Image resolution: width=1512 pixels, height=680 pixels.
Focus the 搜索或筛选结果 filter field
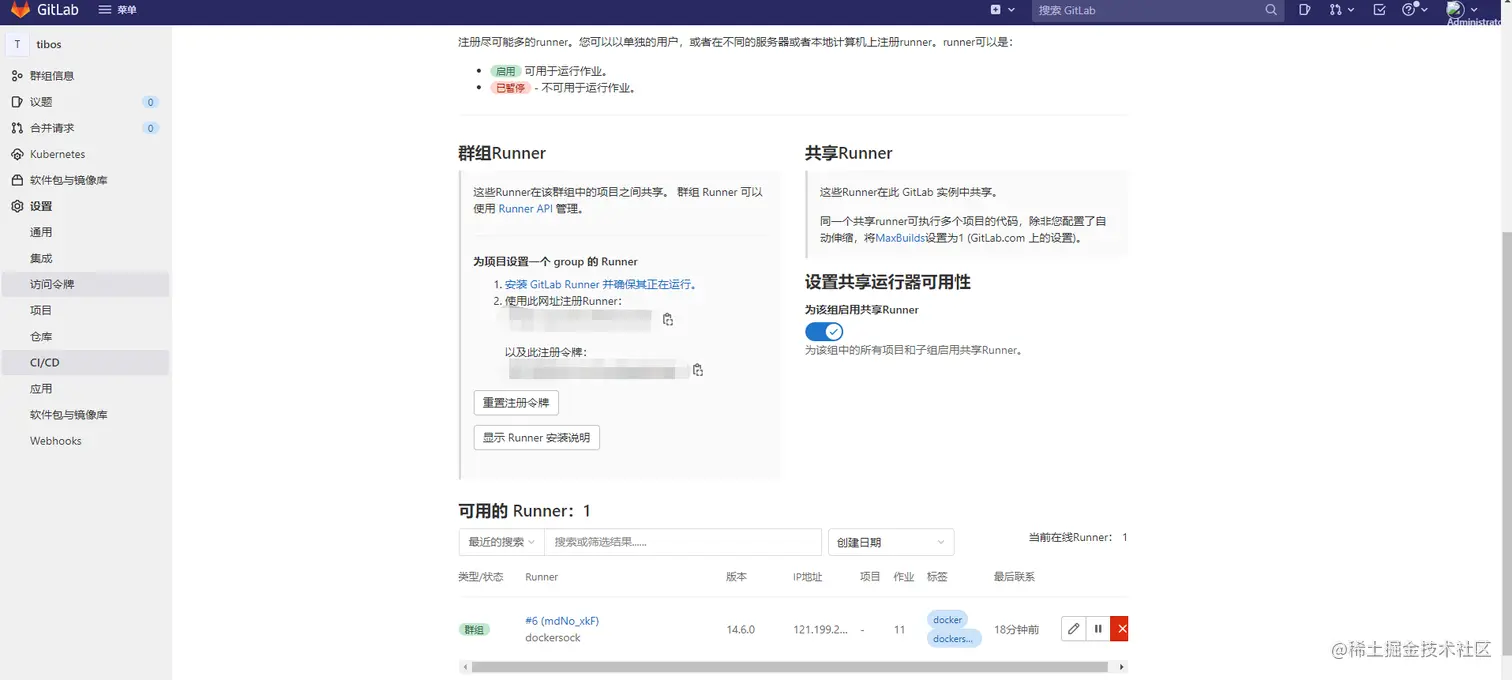(683, 542)
